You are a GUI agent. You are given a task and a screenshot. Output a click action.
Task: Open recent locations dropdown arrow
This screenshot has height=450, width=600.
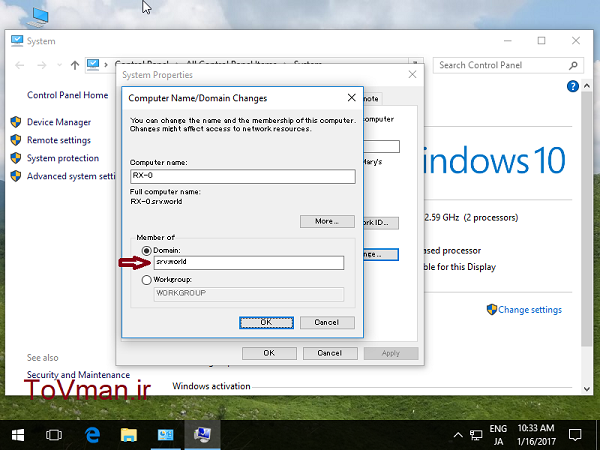[x=59, y=65]
